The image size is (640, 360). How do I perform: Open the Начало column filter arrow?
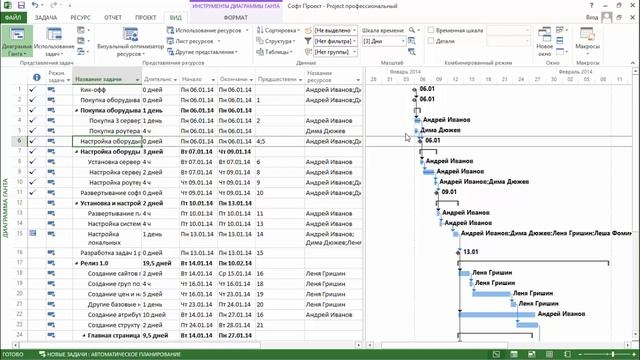213,80
